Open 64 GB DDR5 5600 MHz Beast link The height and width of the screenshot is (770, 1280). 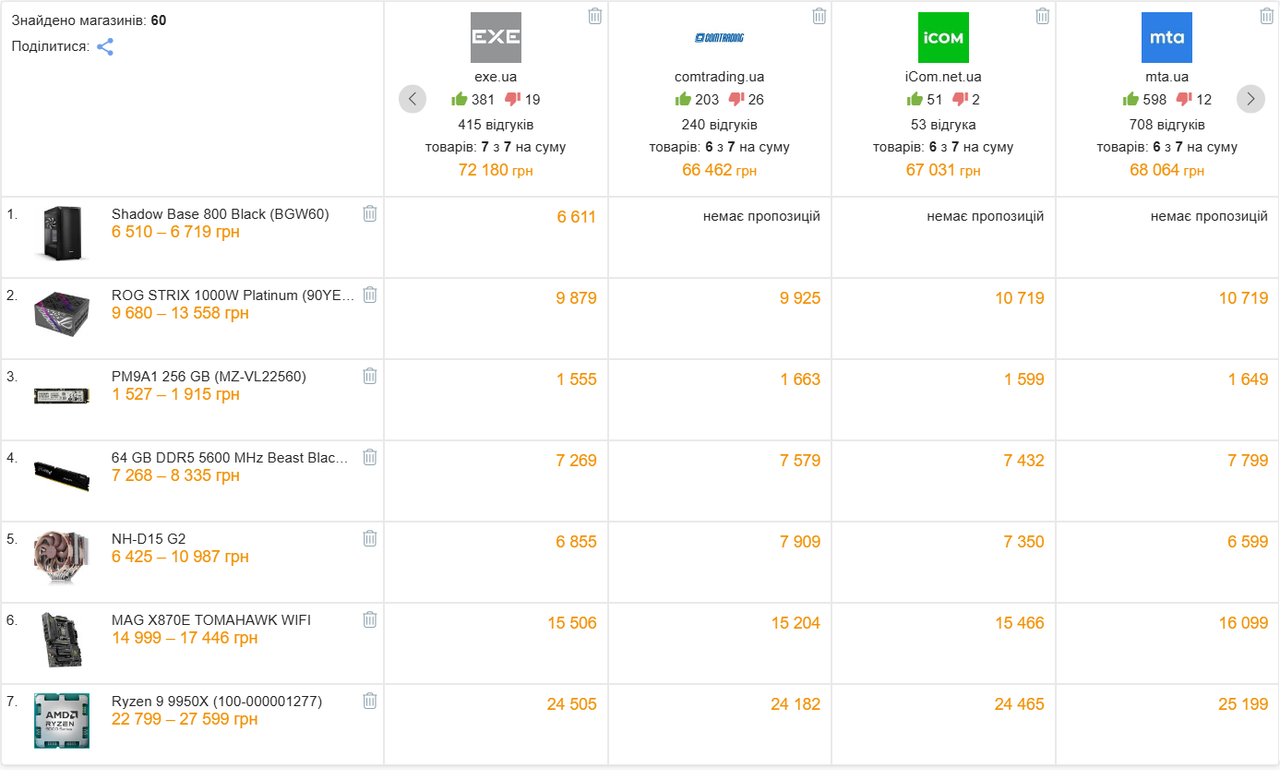point(230,457)
